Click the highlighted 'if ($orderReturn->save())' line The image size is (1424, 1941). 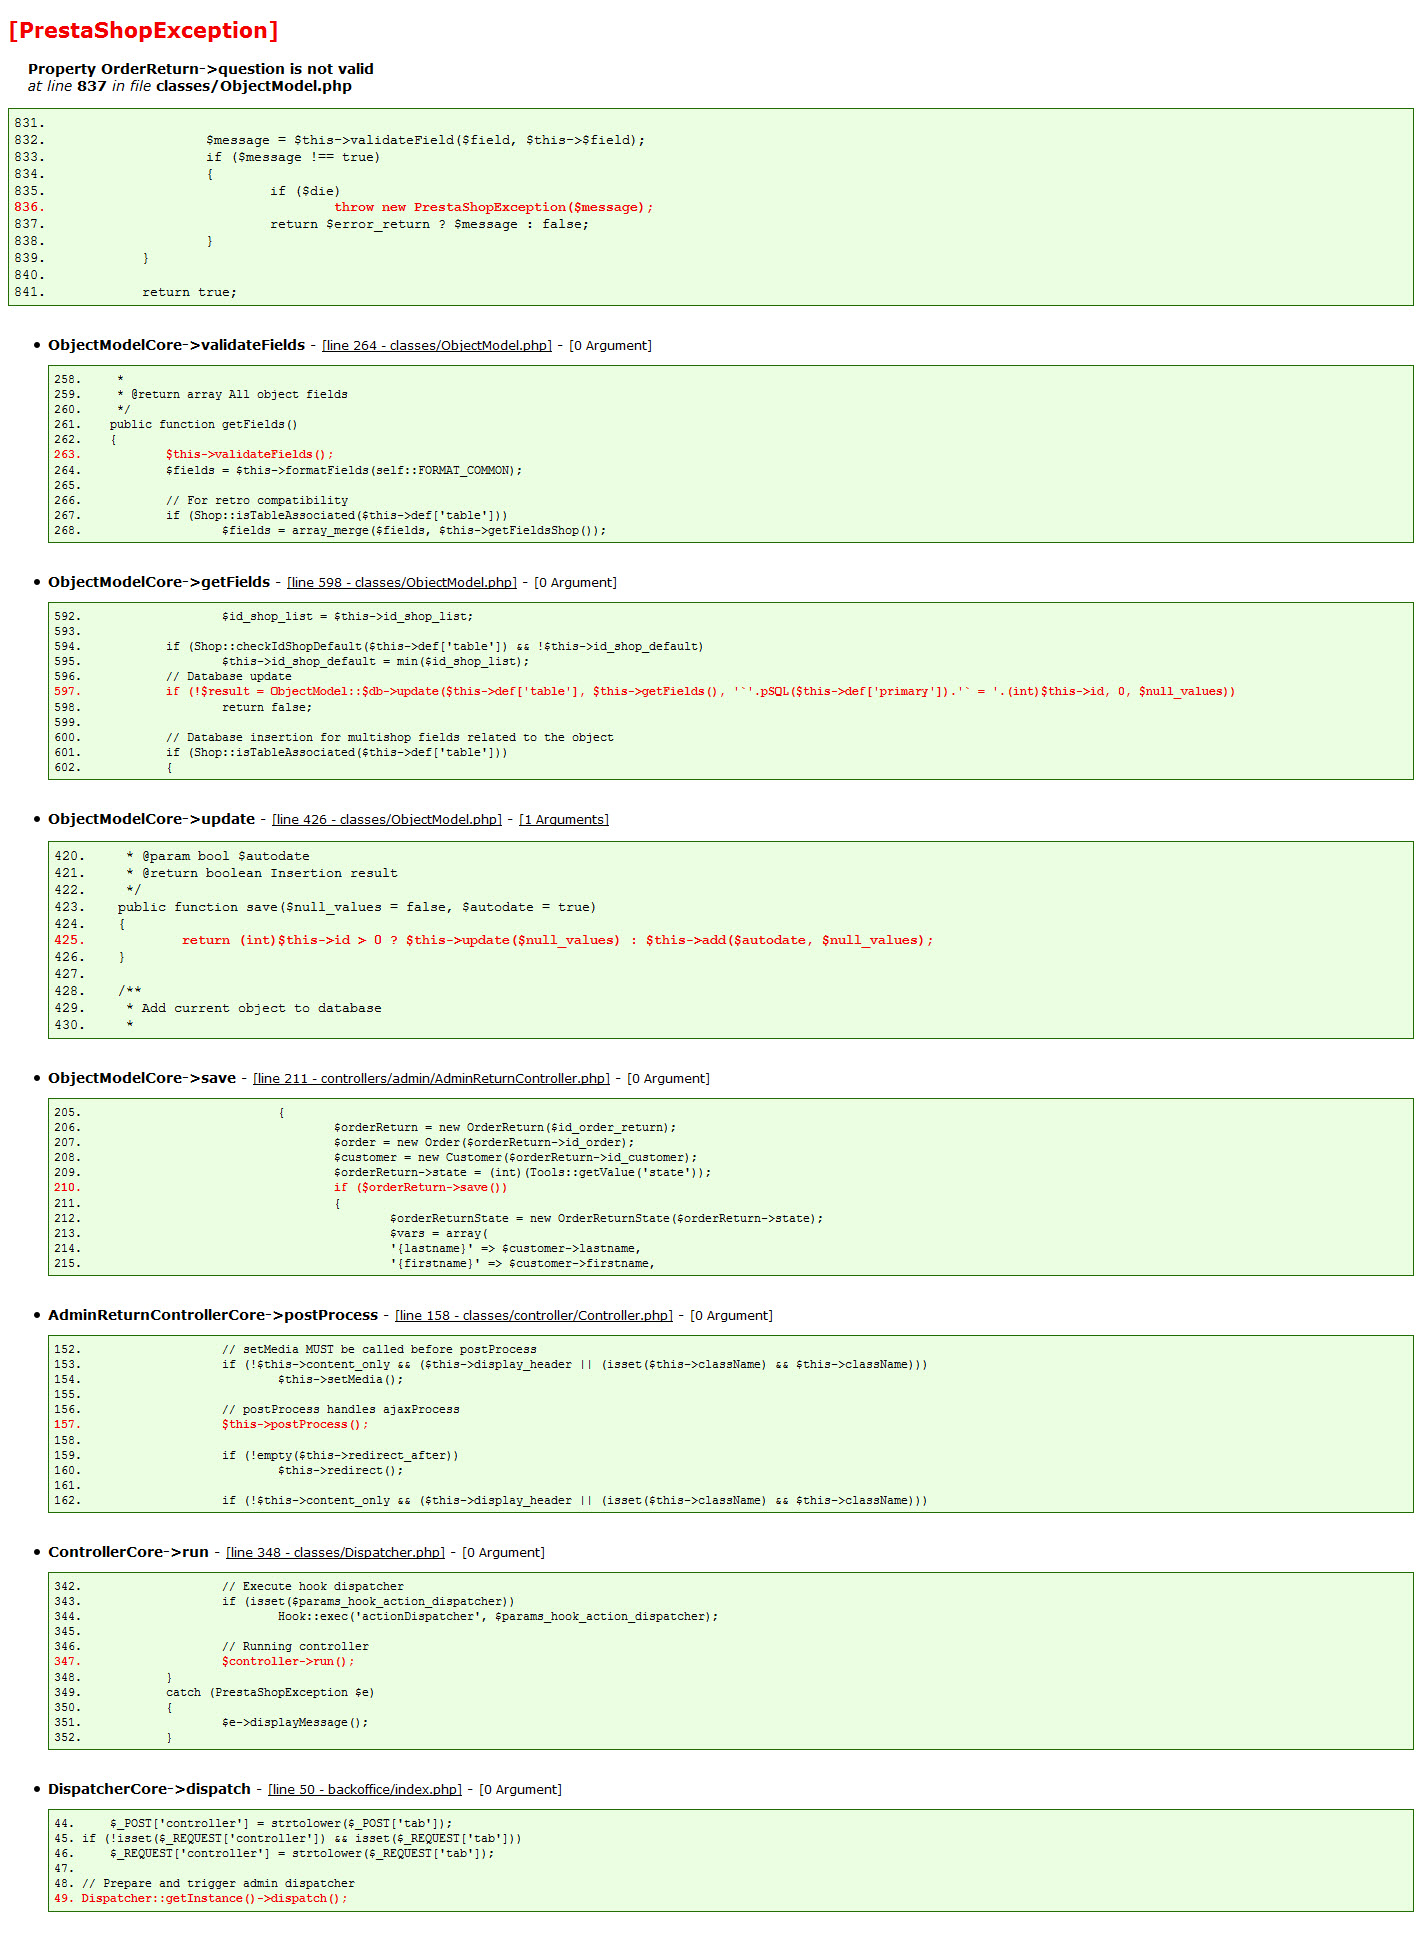[x=421, y=1188]
